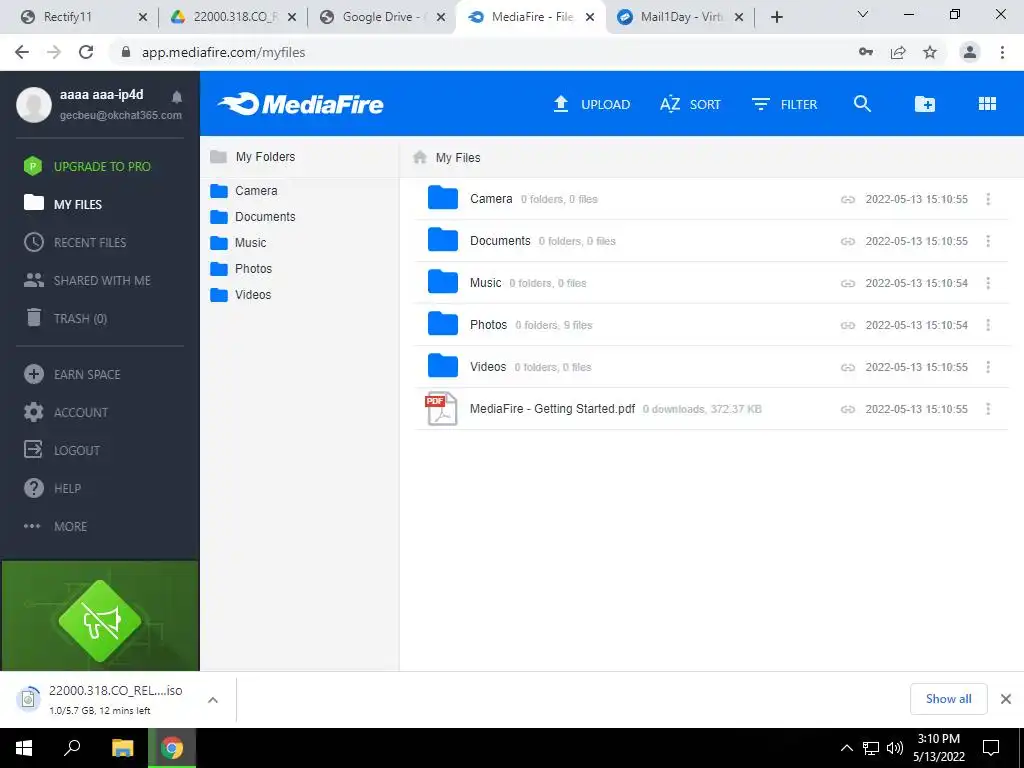Open notifications bell icon
Image resolution: width=1024 pixels, height=768 pixels.
pos(177,97)
